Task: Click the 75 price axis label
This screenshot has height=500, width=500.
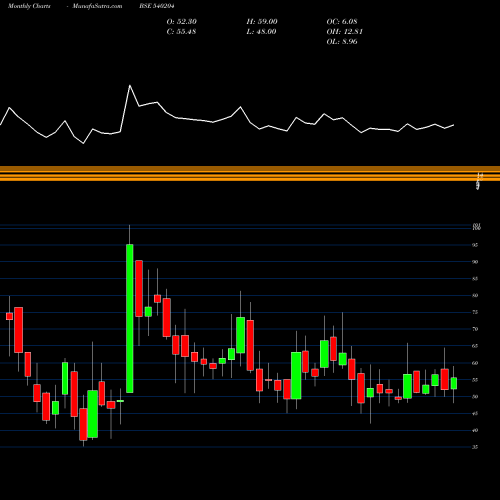Action: pyautogui.click(x=475, y=312)
